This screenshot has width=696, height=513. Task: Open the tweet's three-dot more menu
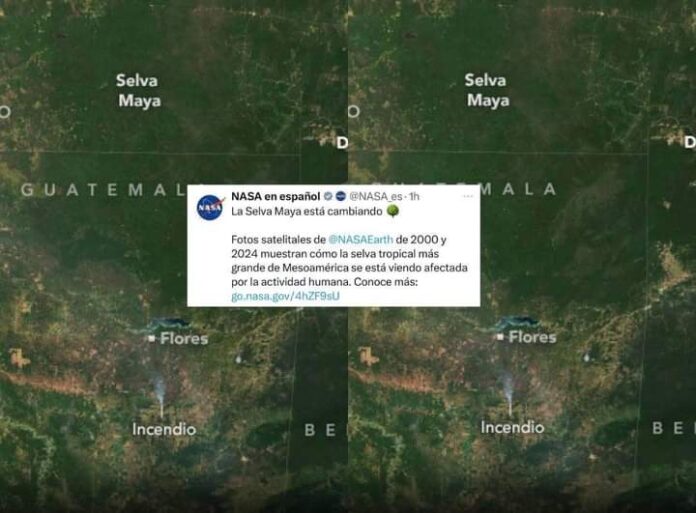(467, 196)
